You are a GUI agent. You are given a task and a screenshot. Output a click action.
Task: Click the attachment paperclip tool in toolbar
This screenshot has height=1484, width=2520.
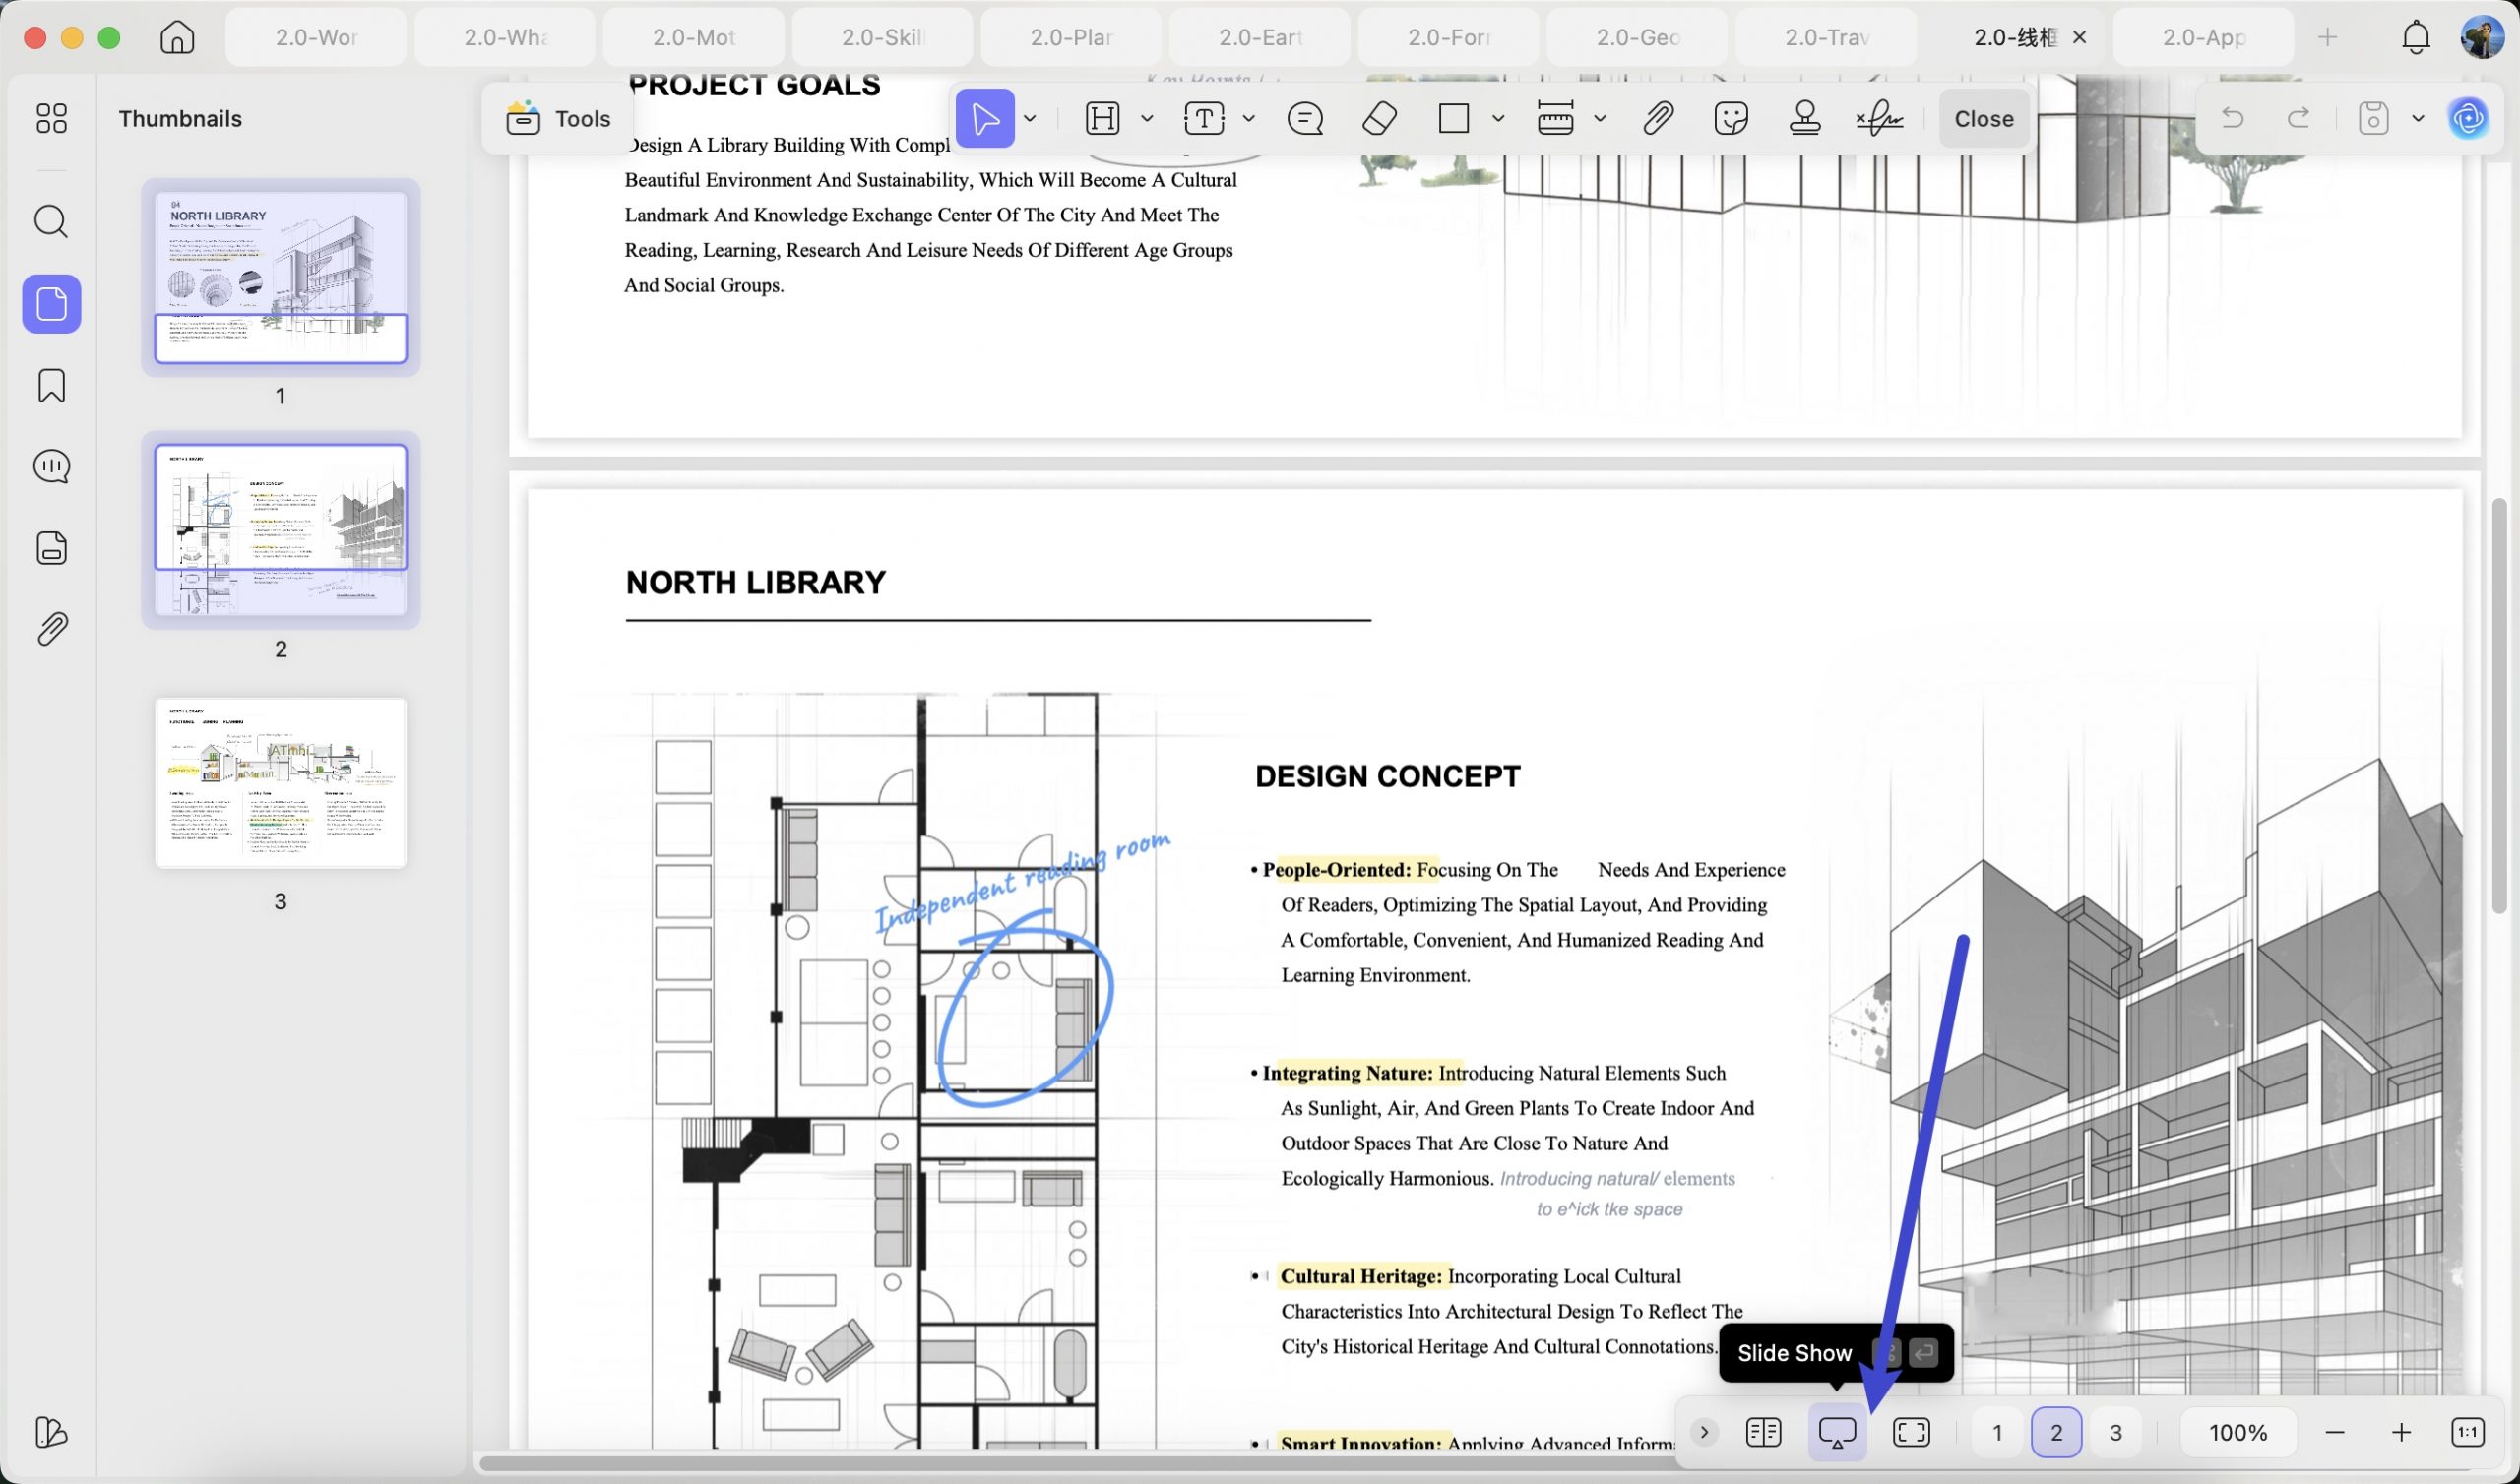pos(1657,119)
